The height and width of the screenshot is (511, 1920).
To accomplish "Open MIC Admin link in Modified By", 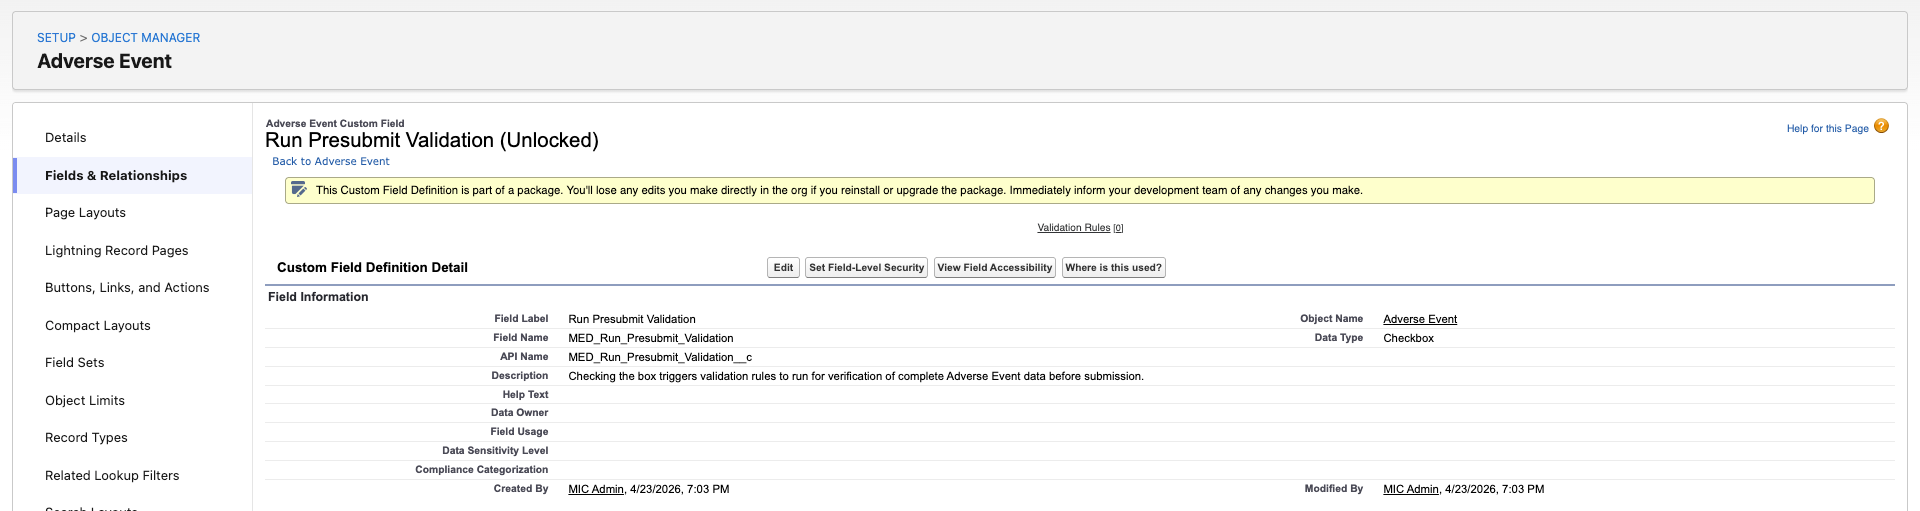I will (1411, 489).
